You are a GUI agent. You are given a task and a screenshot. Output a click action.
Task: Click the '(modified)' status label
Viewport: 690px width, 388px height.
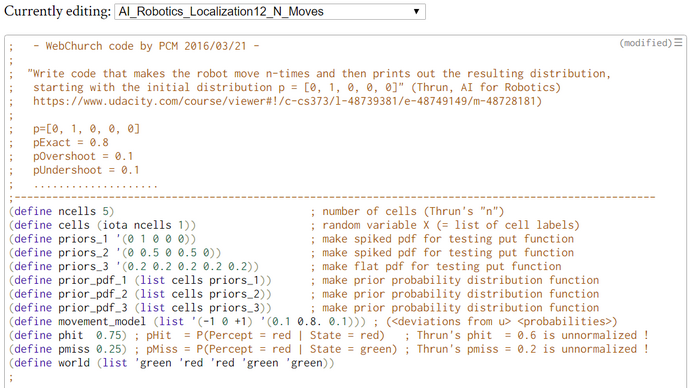pyautogui.click(x=646, y=43)
